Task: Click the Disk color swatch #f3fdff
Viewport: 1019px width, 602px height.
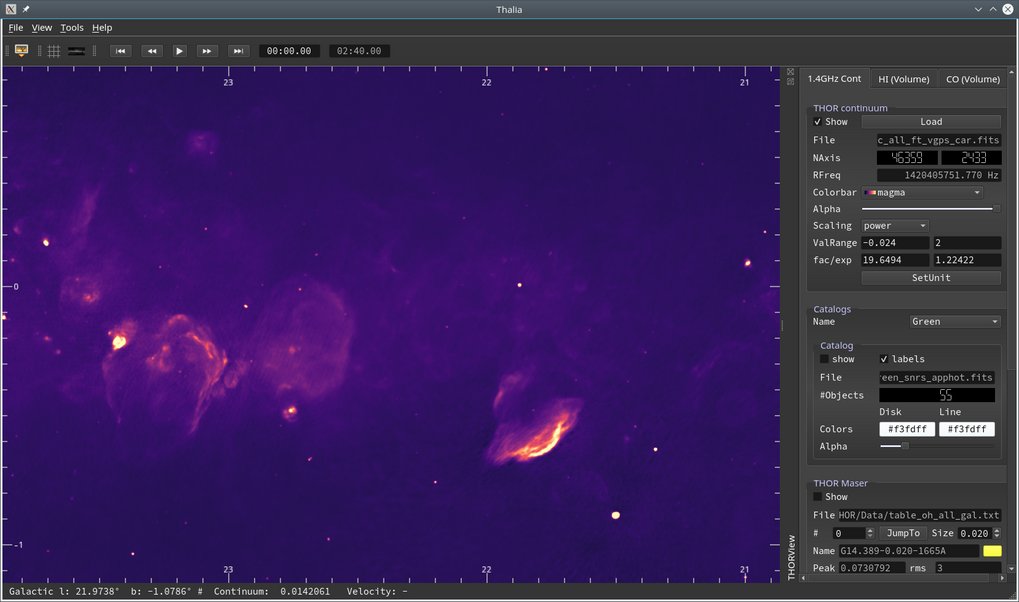Action: [x=907, y=429]
